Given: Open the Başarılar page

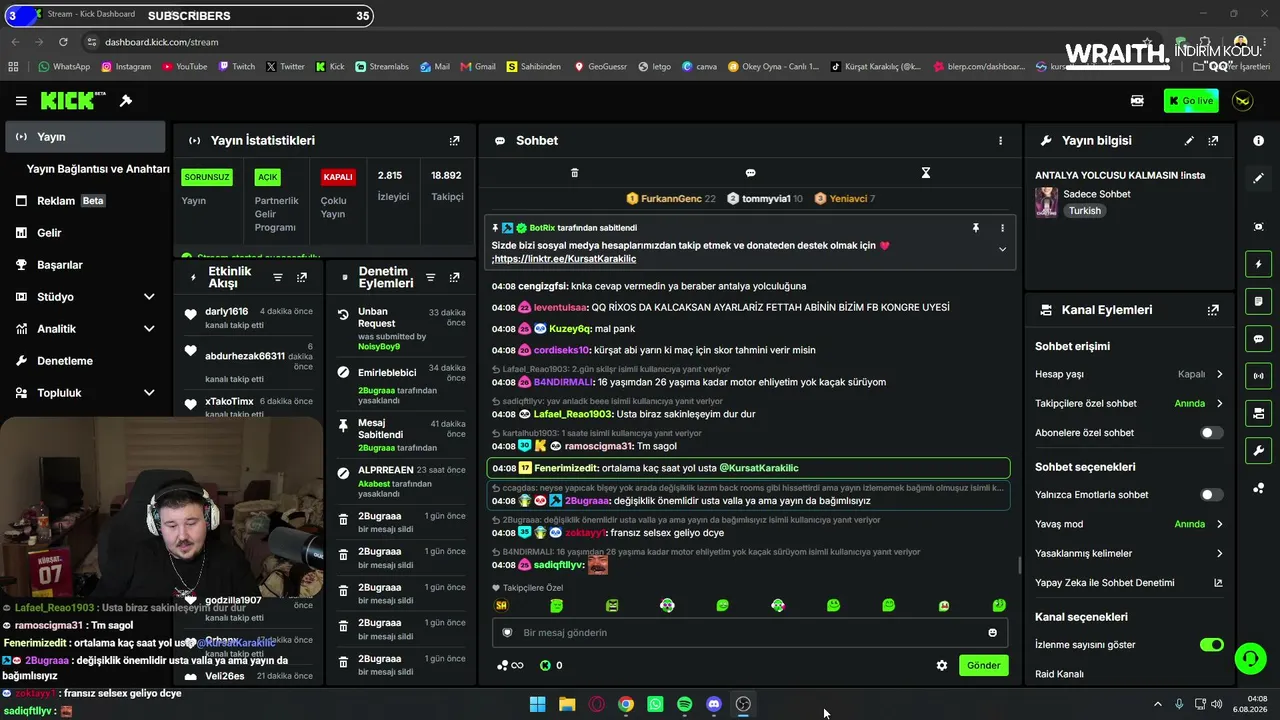Looking at the screenshot, I should tap(83, 265).
